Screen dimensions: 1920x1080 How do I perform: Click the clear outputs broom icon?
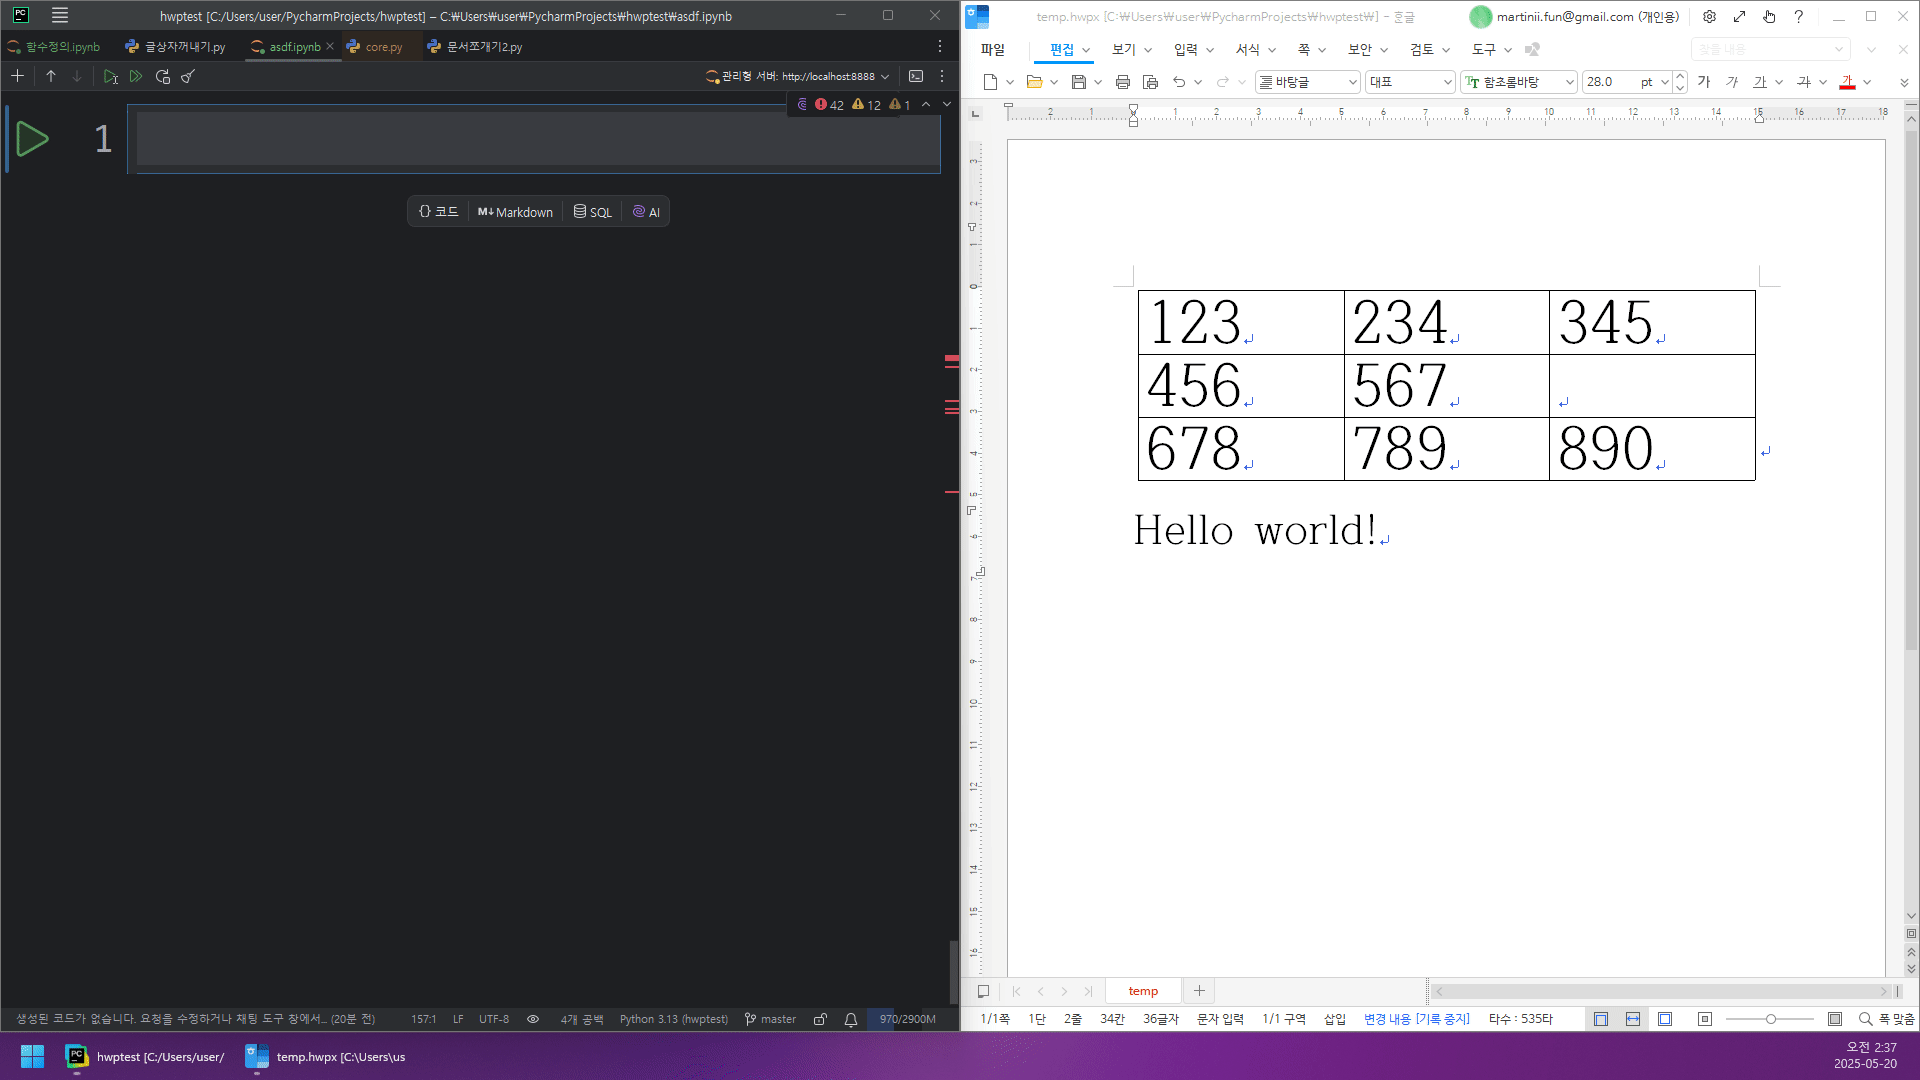coord(188,76)
